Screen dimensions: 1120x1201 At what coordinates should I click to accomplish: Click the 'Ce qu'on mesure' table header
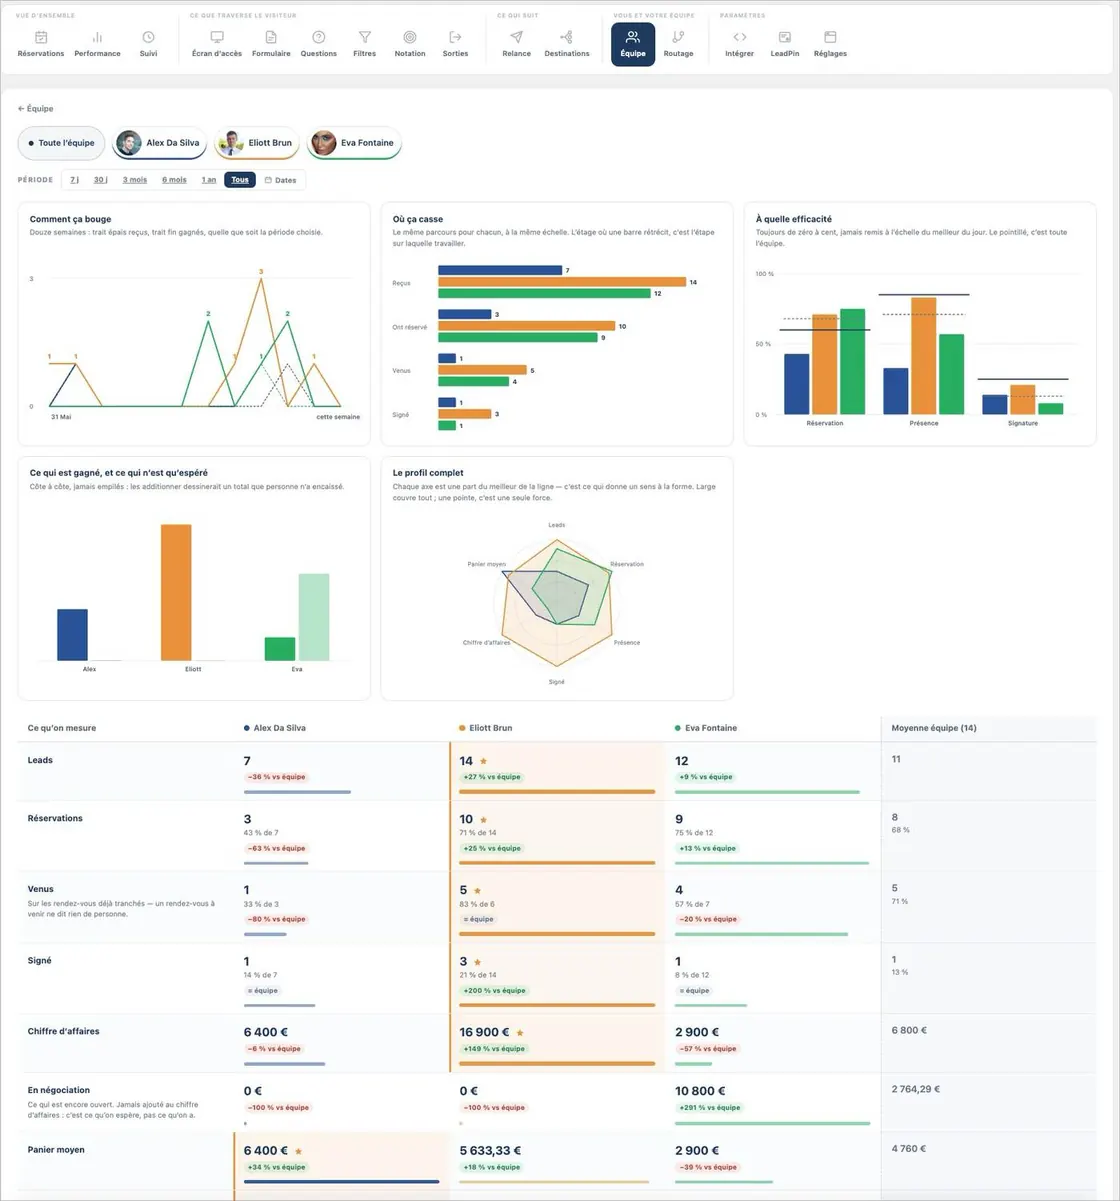62,728
